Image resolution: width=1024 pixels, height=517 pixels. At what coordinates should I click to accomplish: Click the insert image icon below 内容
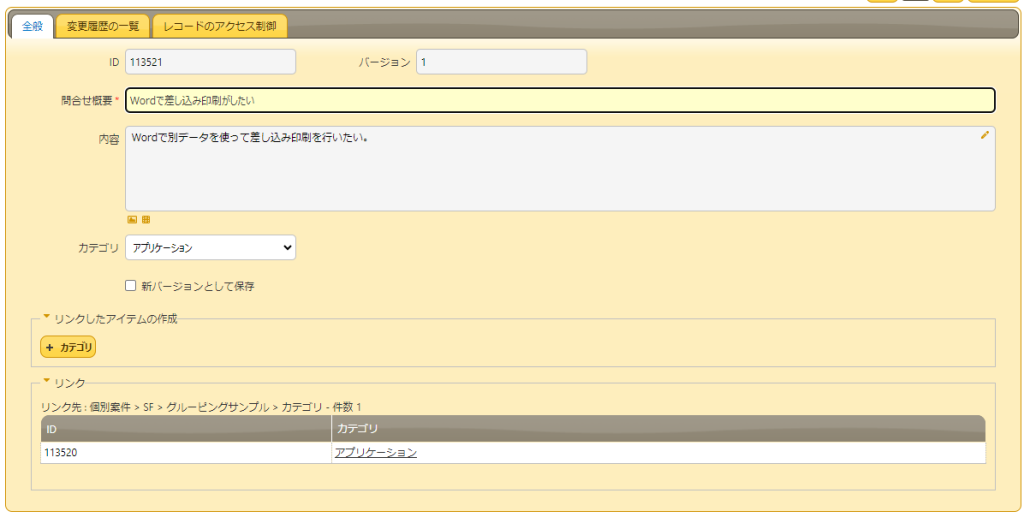click(132, 220)
